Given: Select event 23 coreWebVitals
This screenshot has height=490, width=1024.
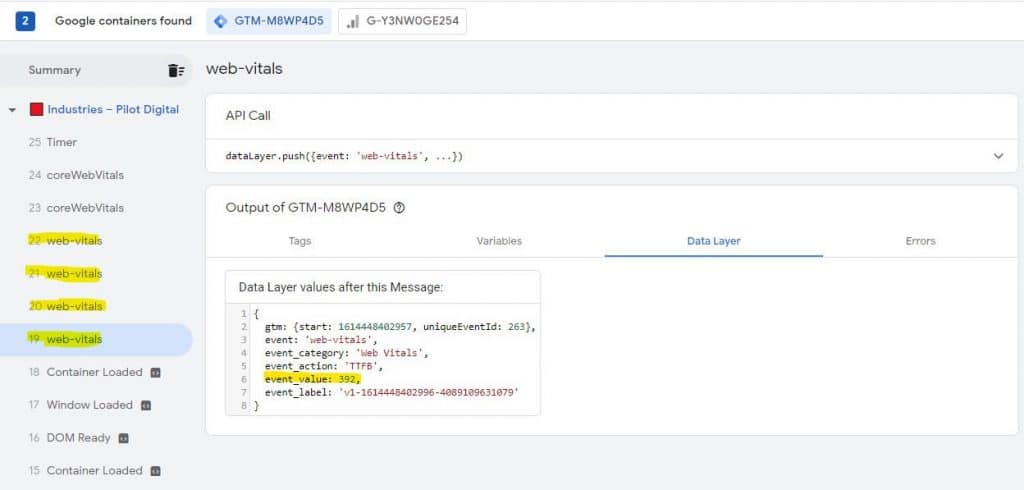Looking at the screenshot, I should [x=76, y=208].
